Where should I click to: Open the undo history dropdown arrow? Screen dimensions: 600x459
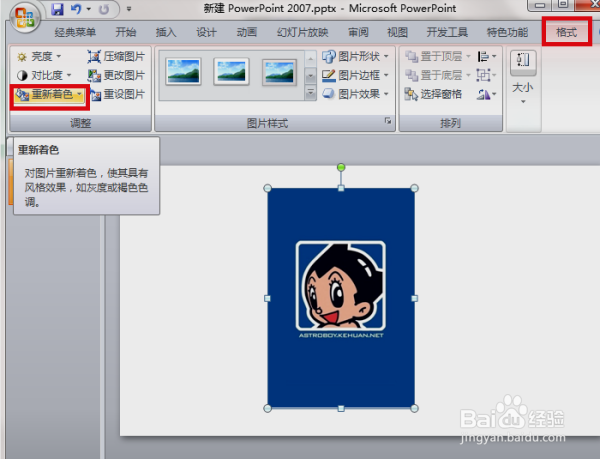pos(89,9)
